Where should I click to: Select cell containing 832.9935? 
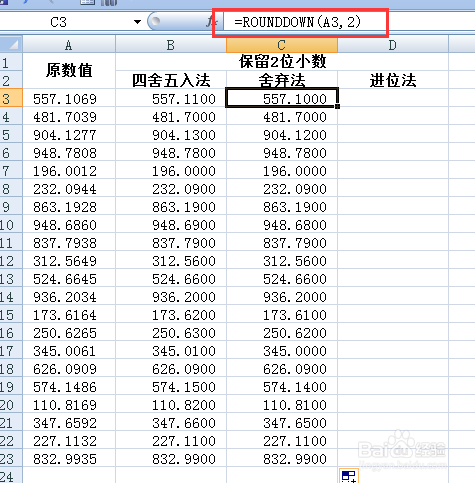[x=69, y=459]
